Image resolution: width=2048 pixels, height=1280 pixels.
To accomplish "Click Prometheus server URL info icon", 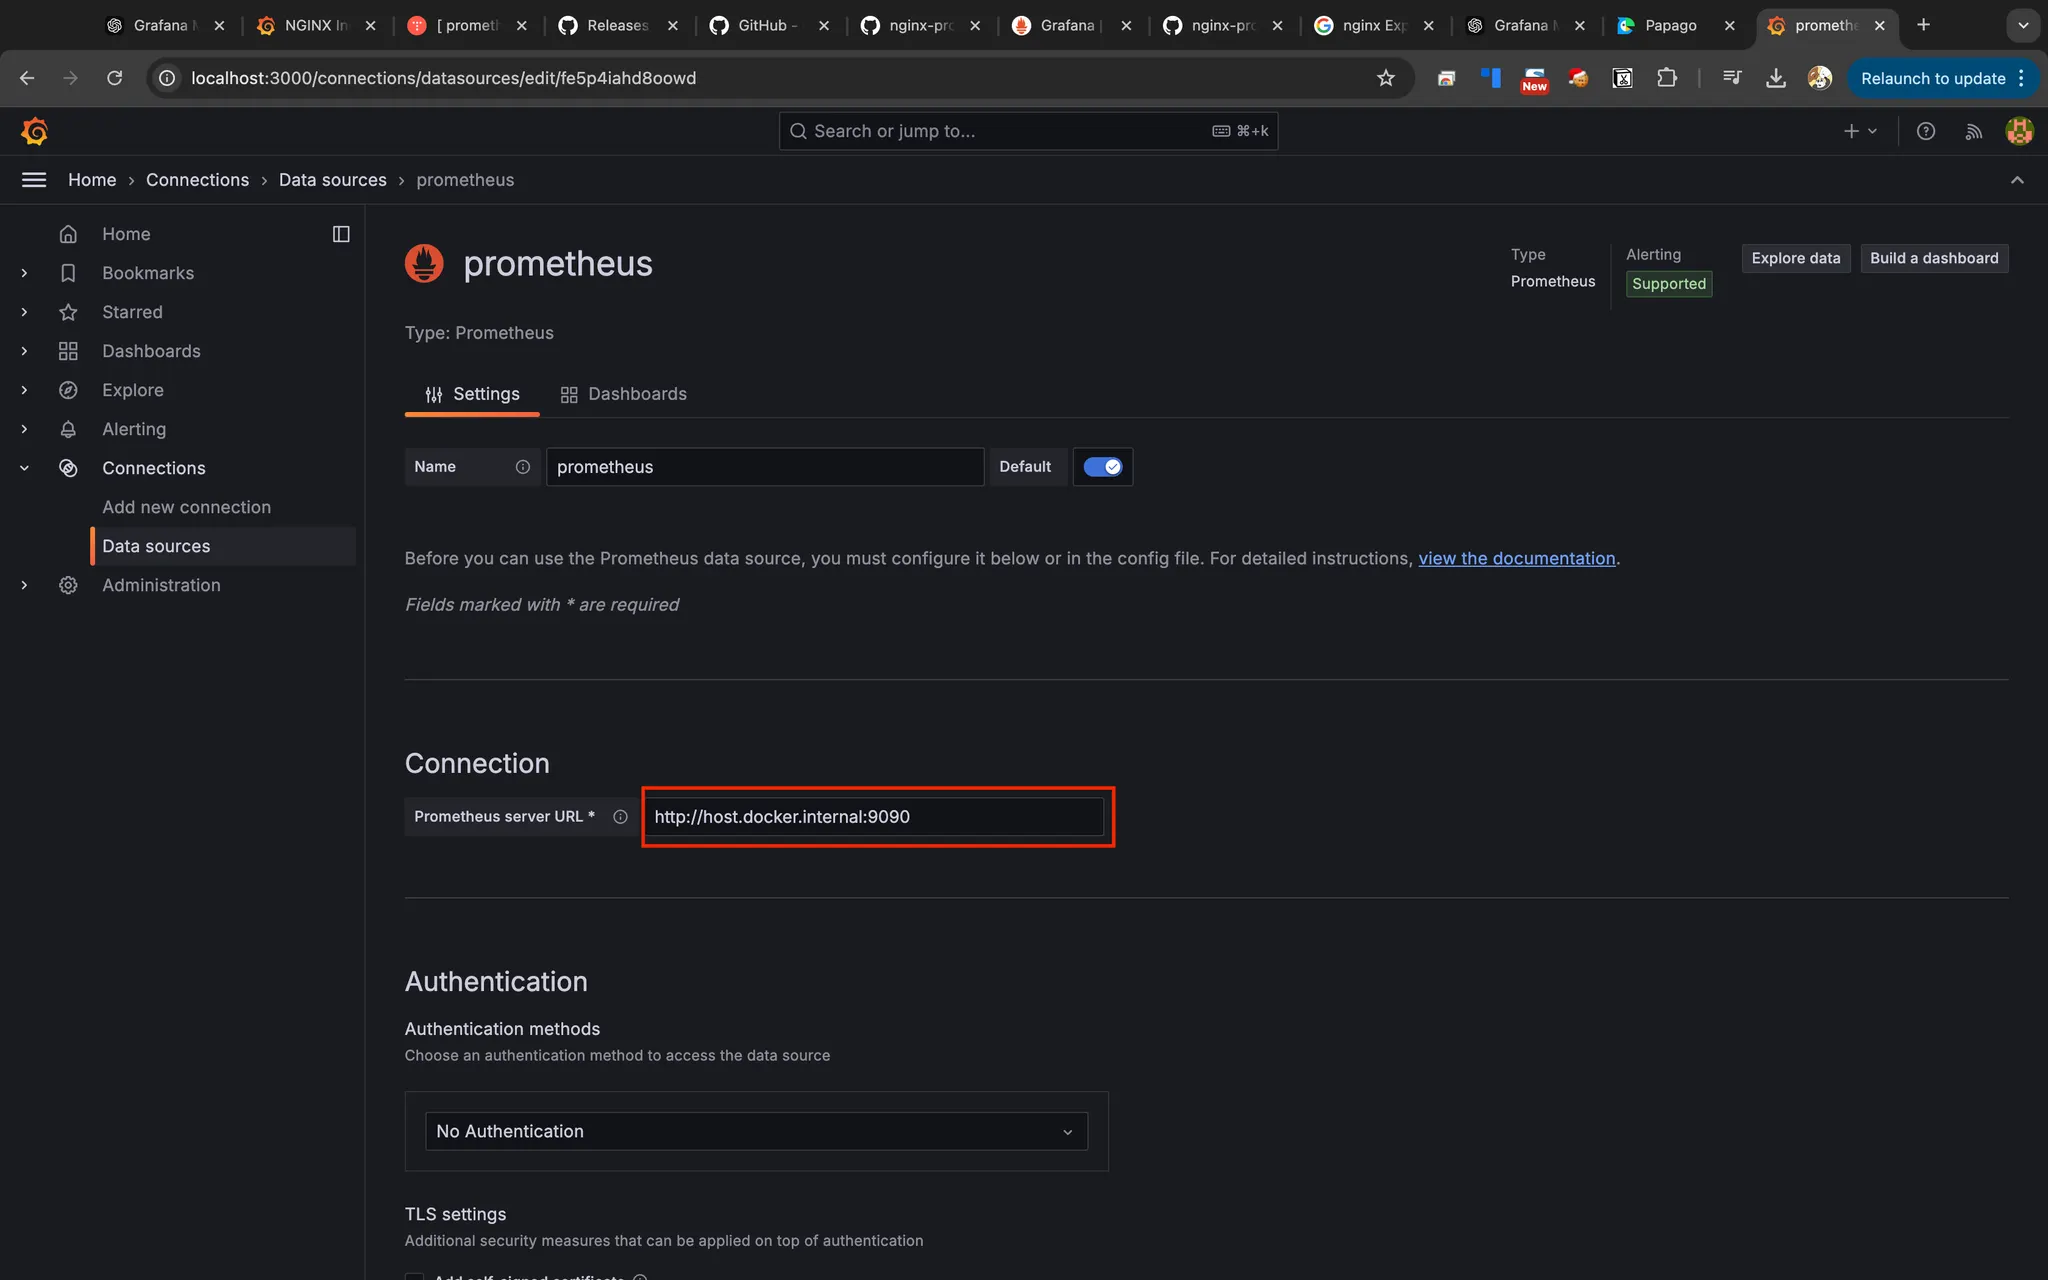I will click(x=620, y=817).
